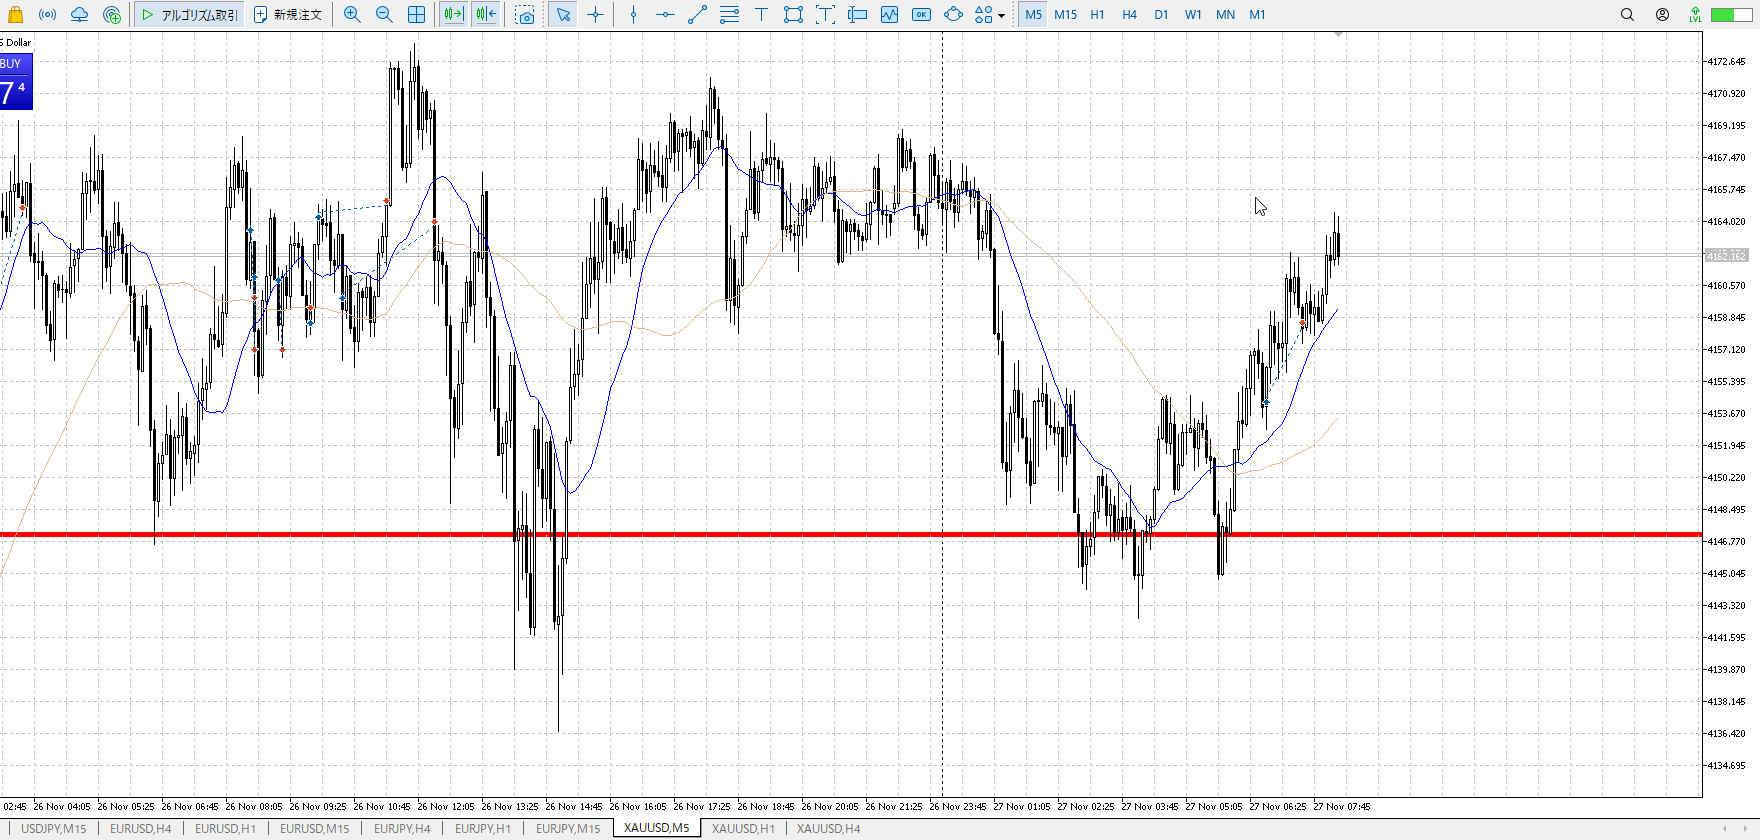
Task: Select the text label tool
Action: pyautogui.click(x=761, y=14)
